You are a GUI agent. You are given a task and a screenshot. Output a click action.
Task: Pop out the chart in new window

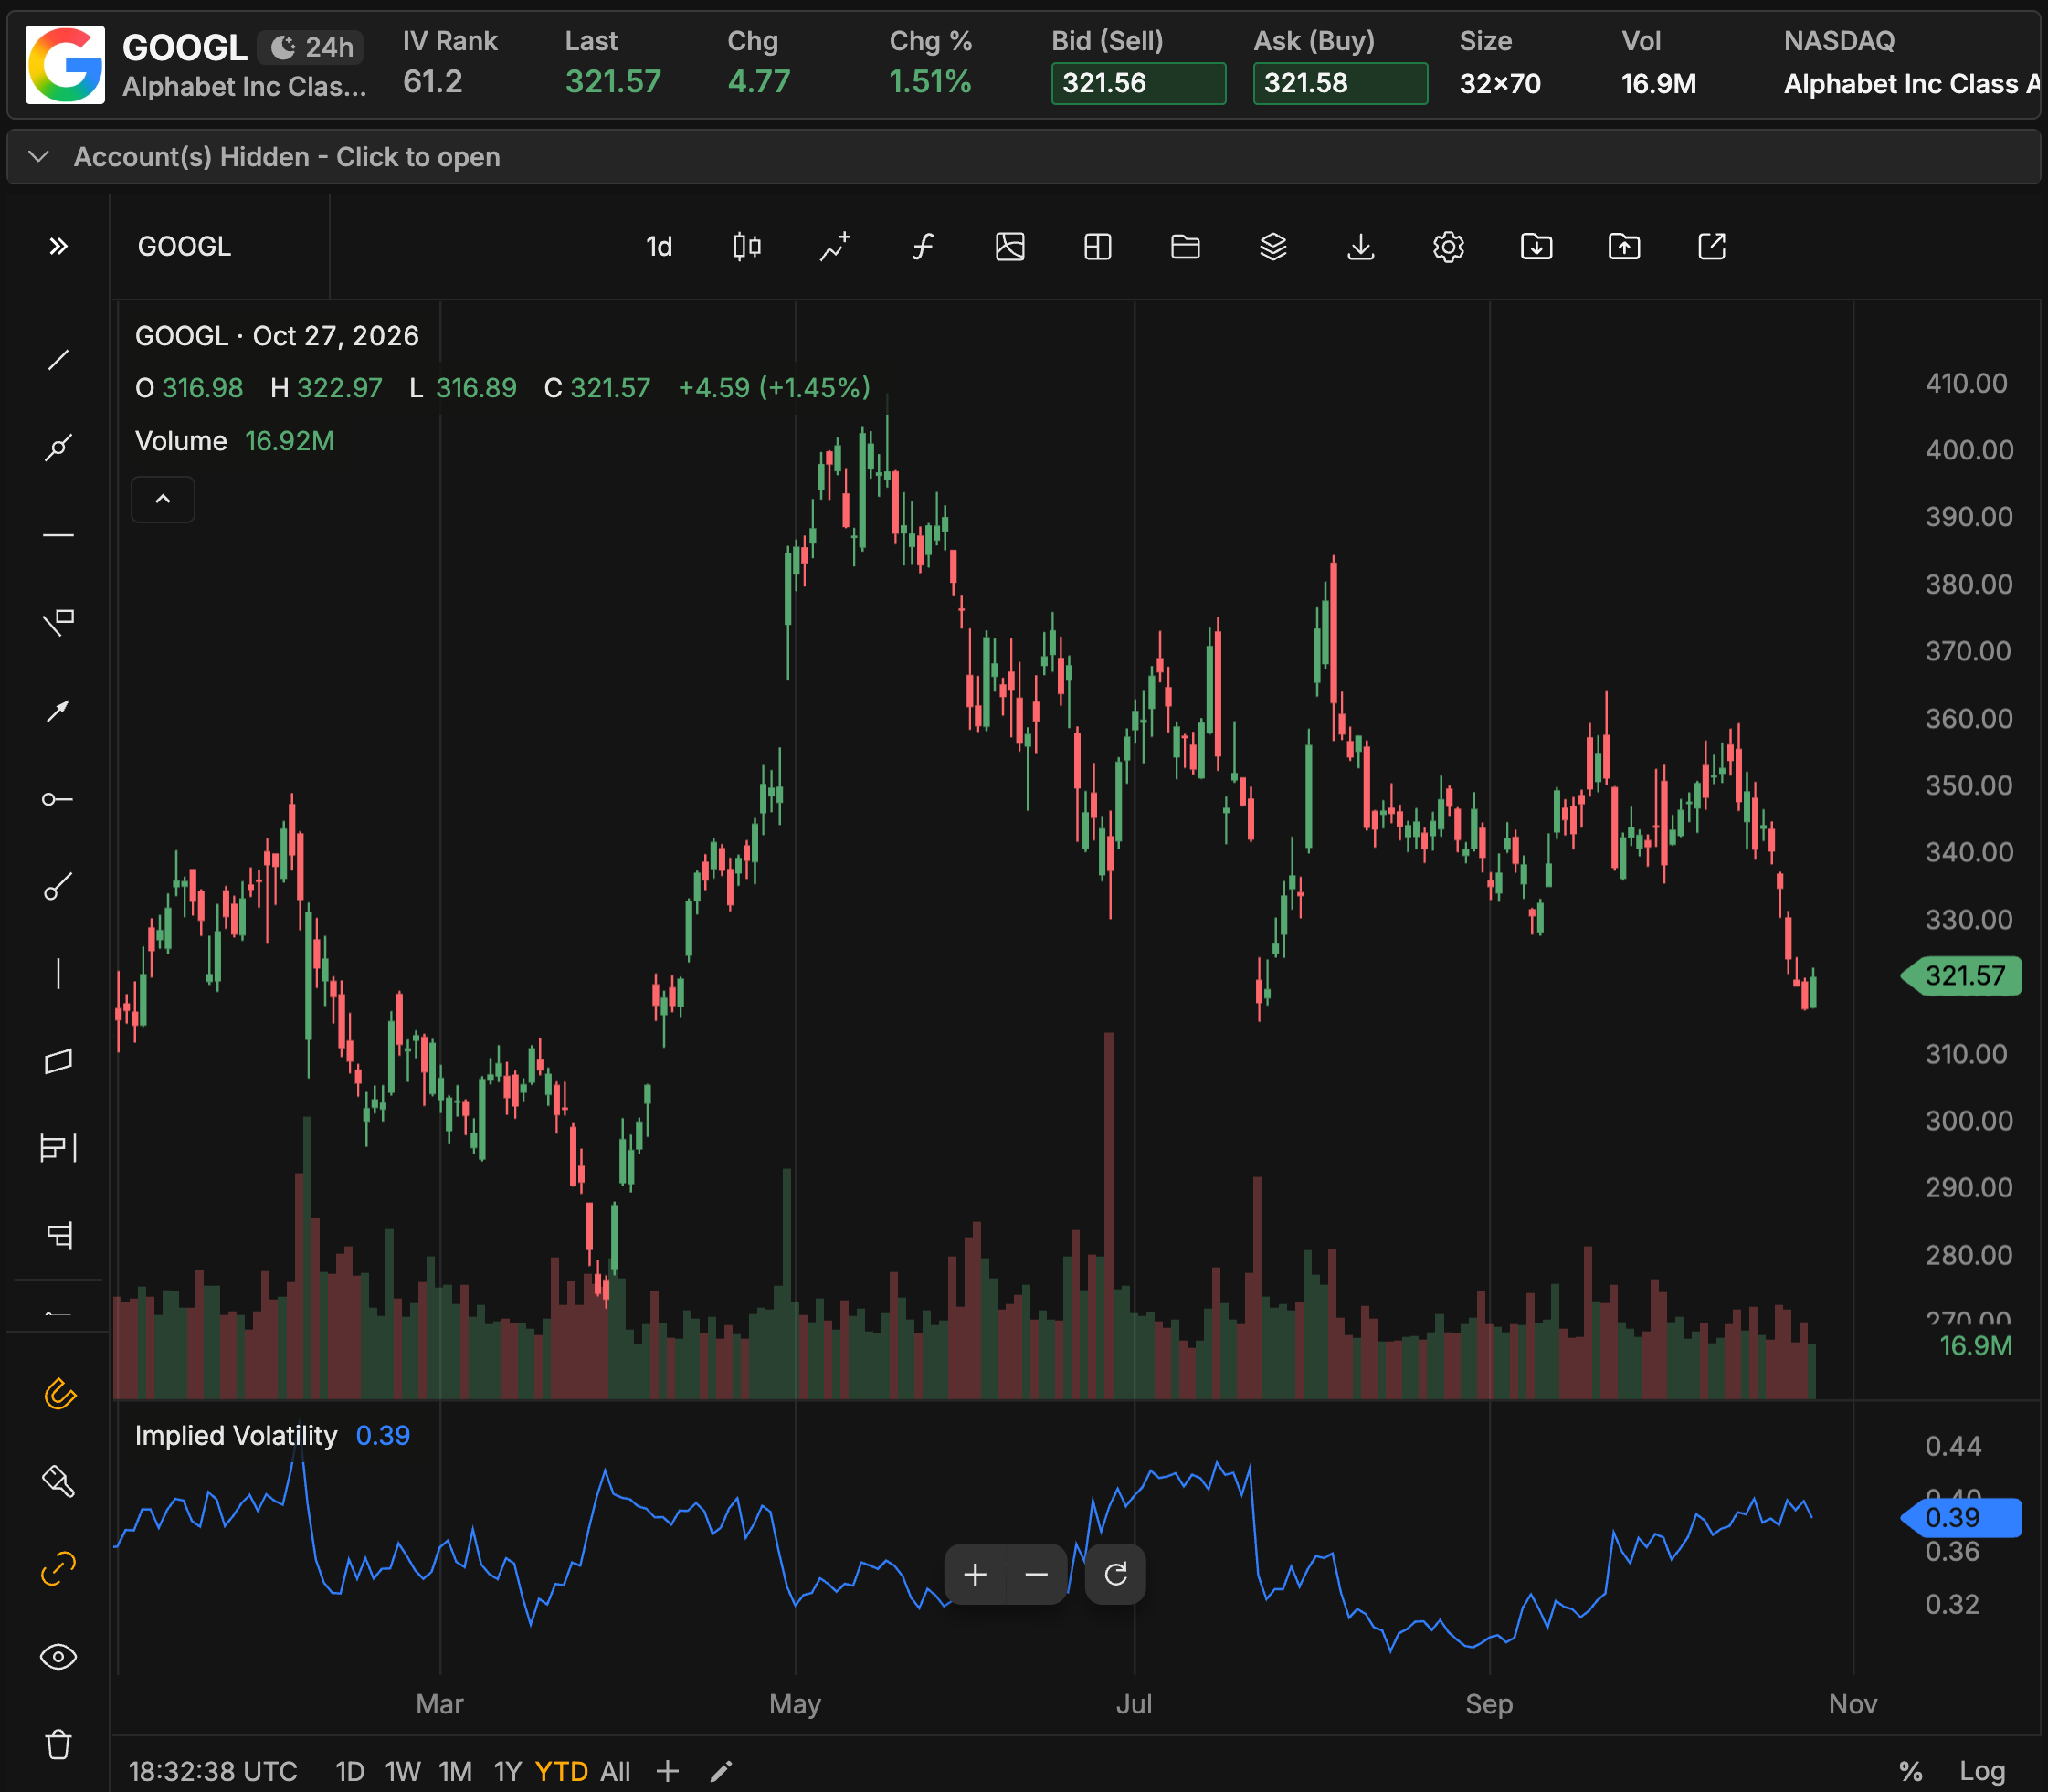tap(1712, 246)
